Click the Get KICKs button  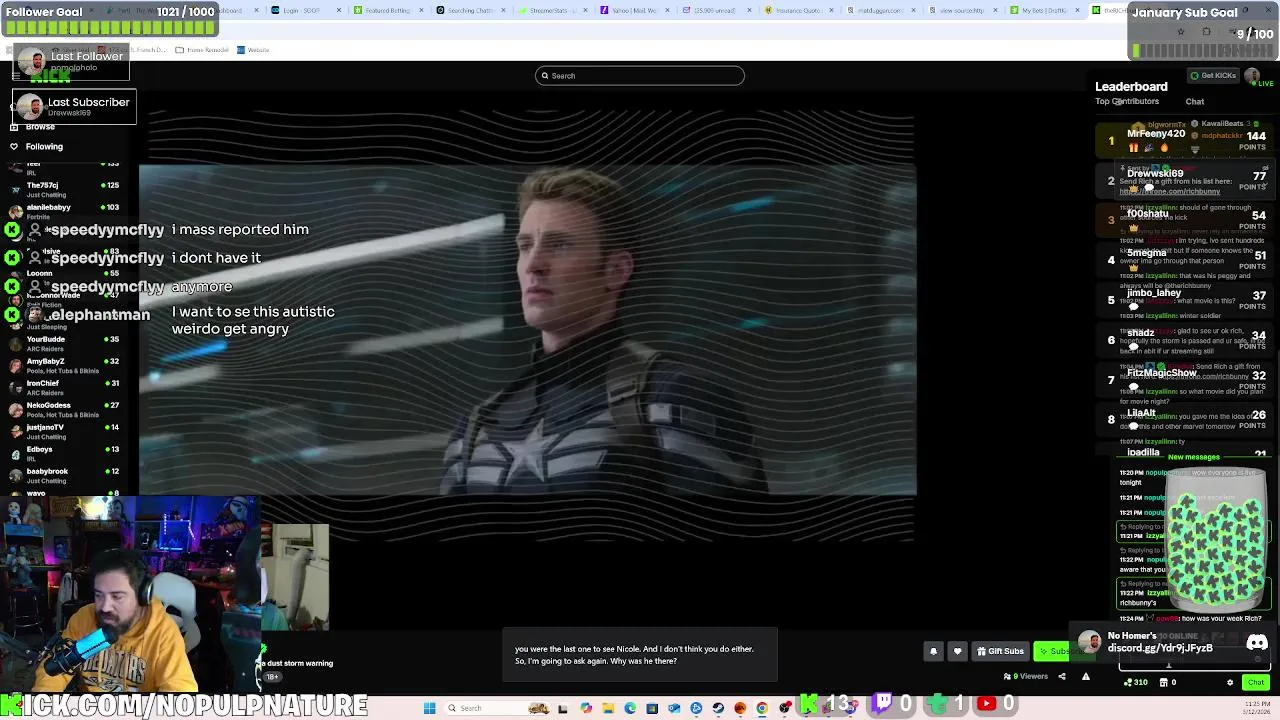pyautogui.click(x=1212, y=76)
